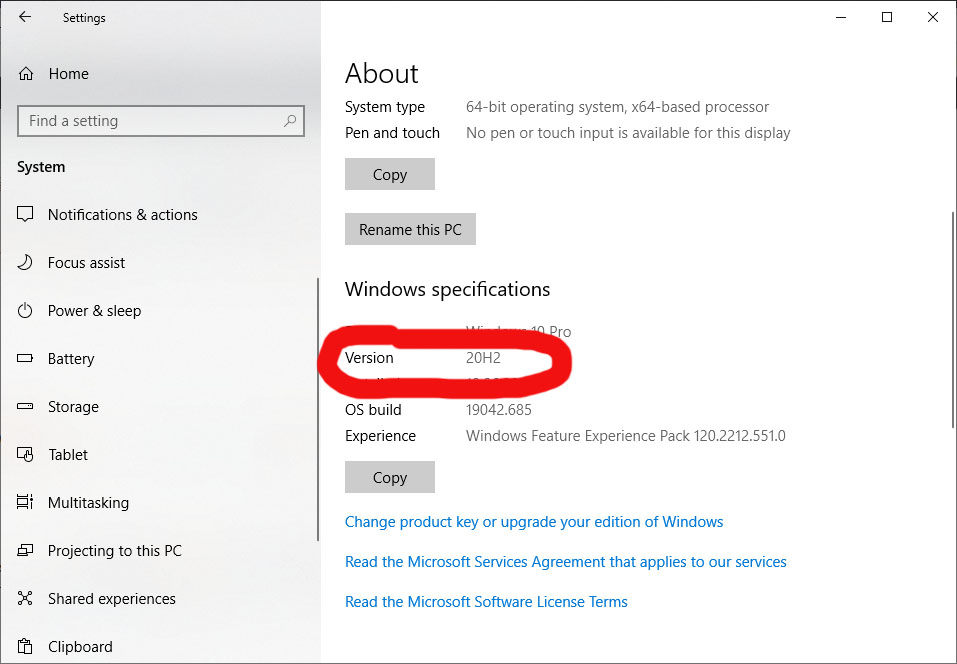Image resolution: width=957 pixels, height=664 pixels.
Task: Open Clipboard settings page
Action: [80, 647]
